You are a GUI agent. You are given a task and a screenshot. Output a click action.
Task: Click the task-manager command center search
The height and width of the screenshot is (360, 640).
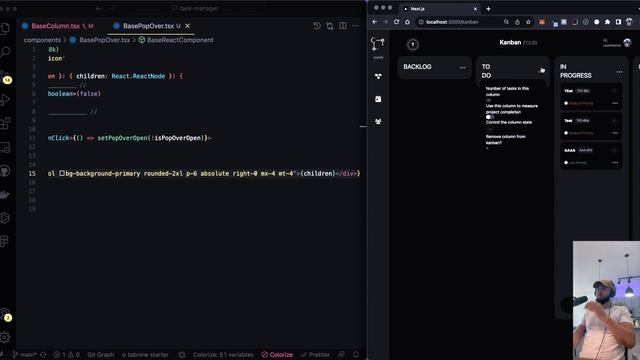coord(196,8)
